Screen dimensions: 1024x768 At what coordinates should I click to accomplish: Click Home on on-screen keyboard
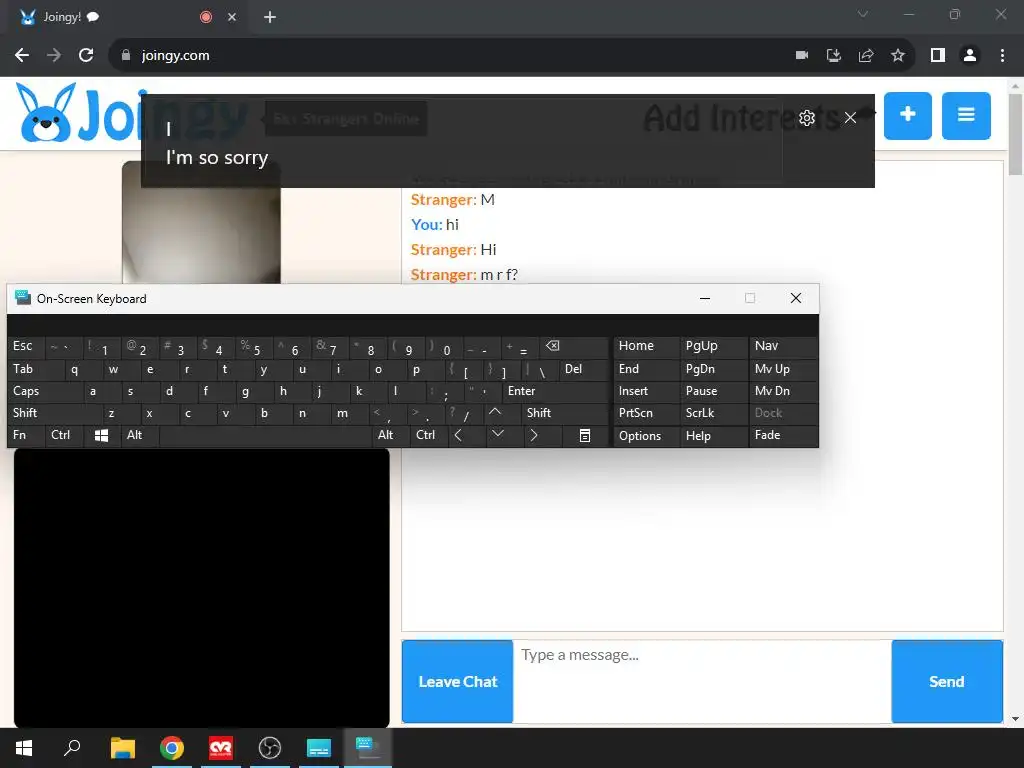point(647,346)
